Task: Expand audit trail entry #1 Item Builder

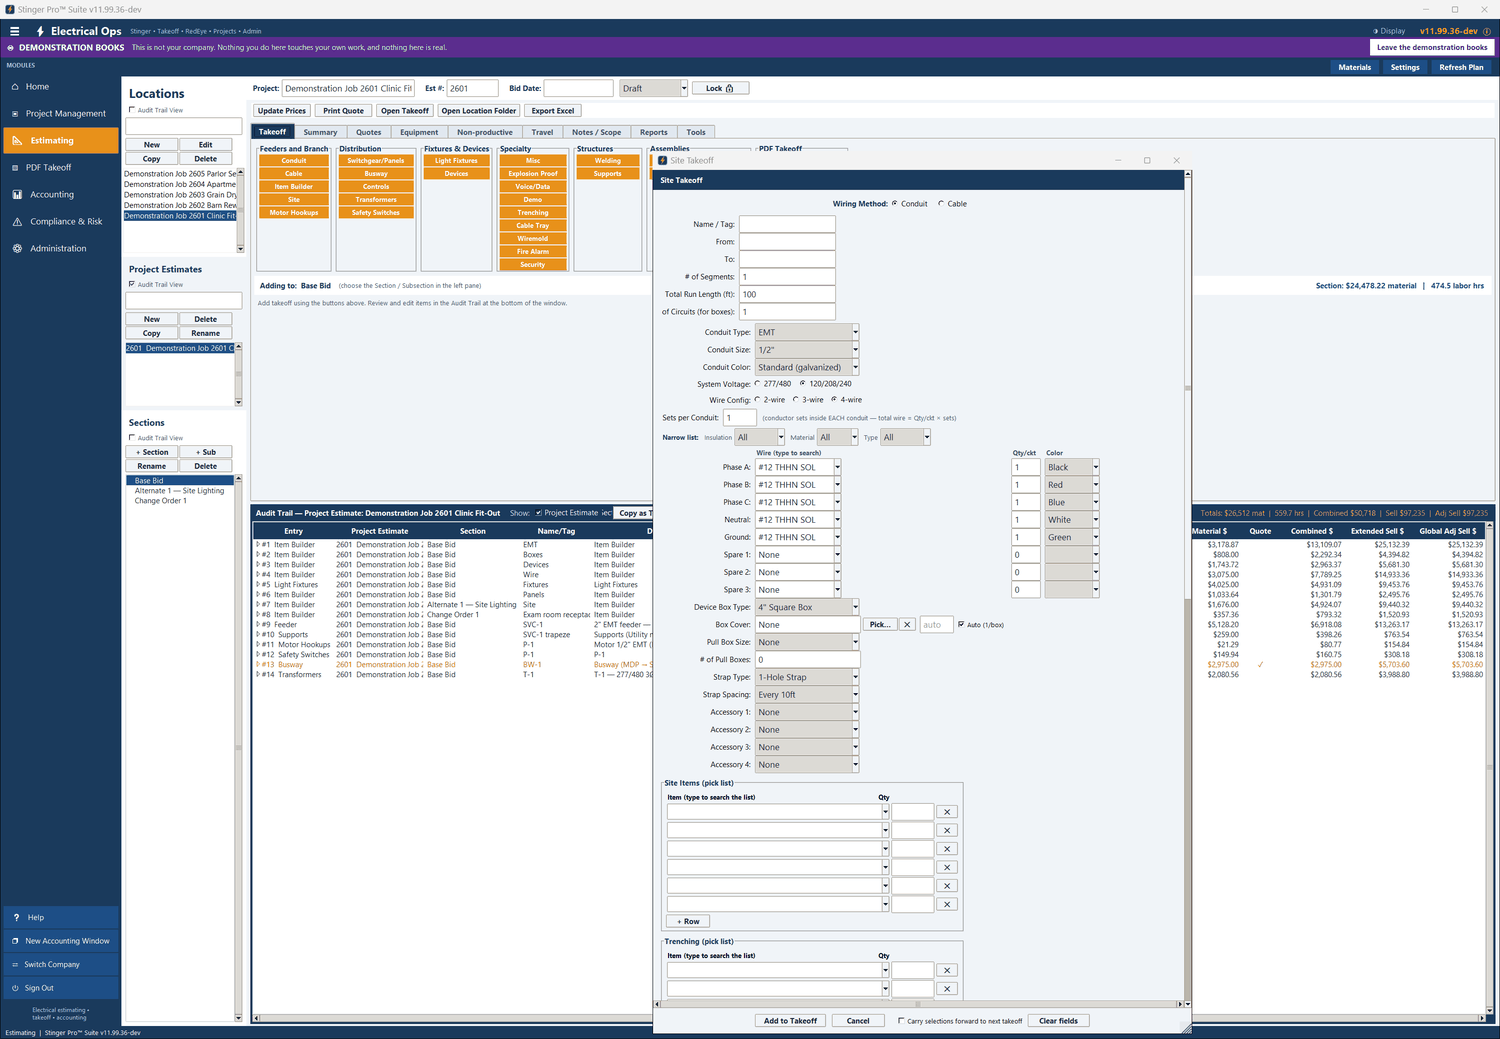Action: 258,545
